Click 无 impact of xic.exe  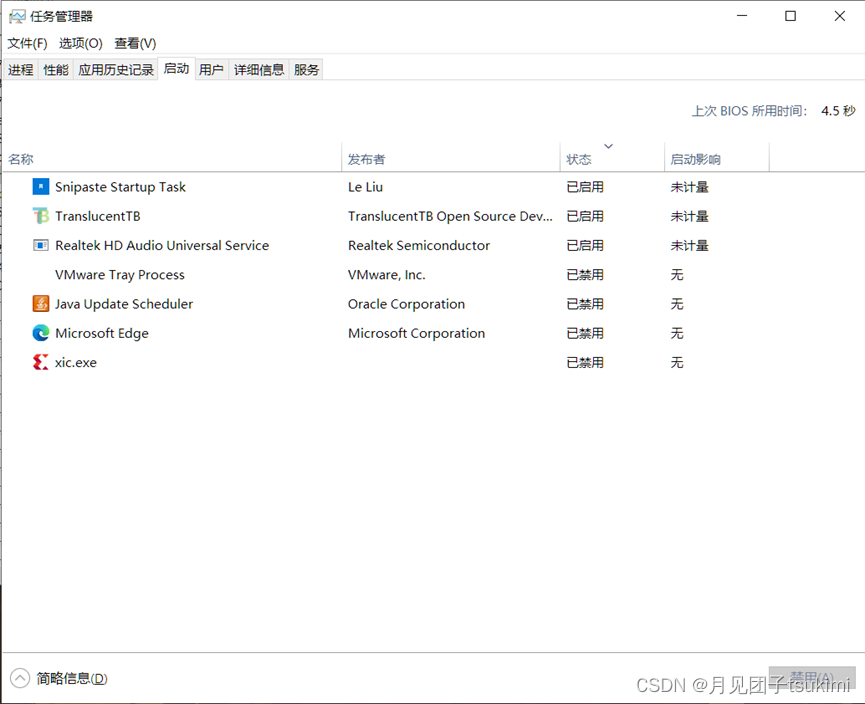point(677,362)
